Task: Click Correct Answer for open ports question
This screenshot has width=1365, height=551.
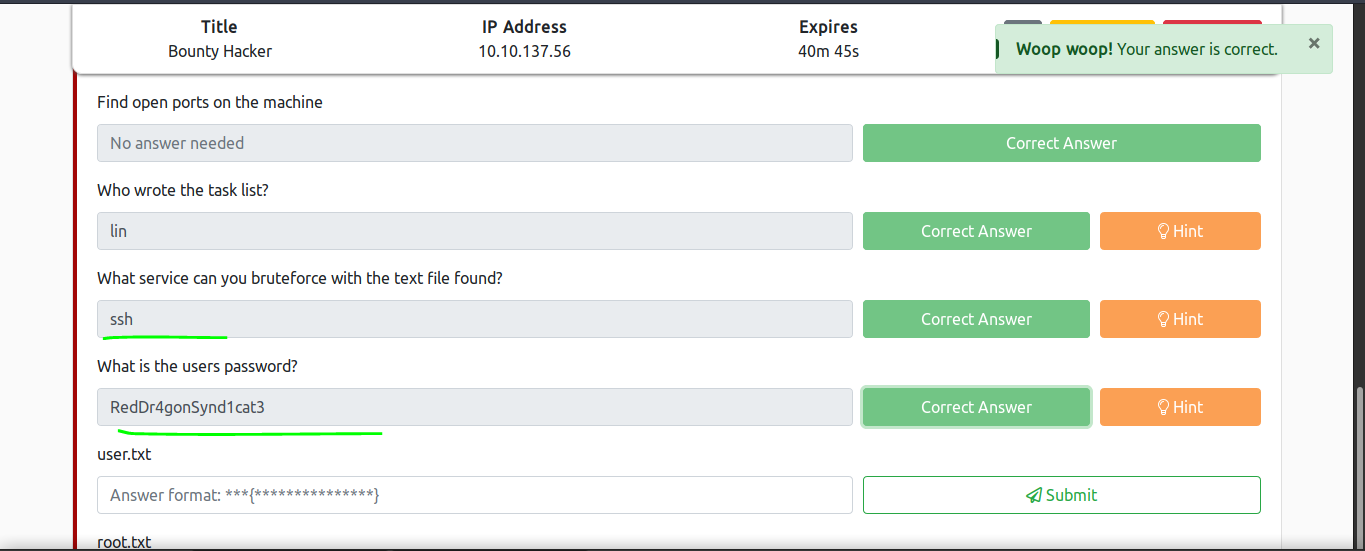Action: (x=1062, y=143)
